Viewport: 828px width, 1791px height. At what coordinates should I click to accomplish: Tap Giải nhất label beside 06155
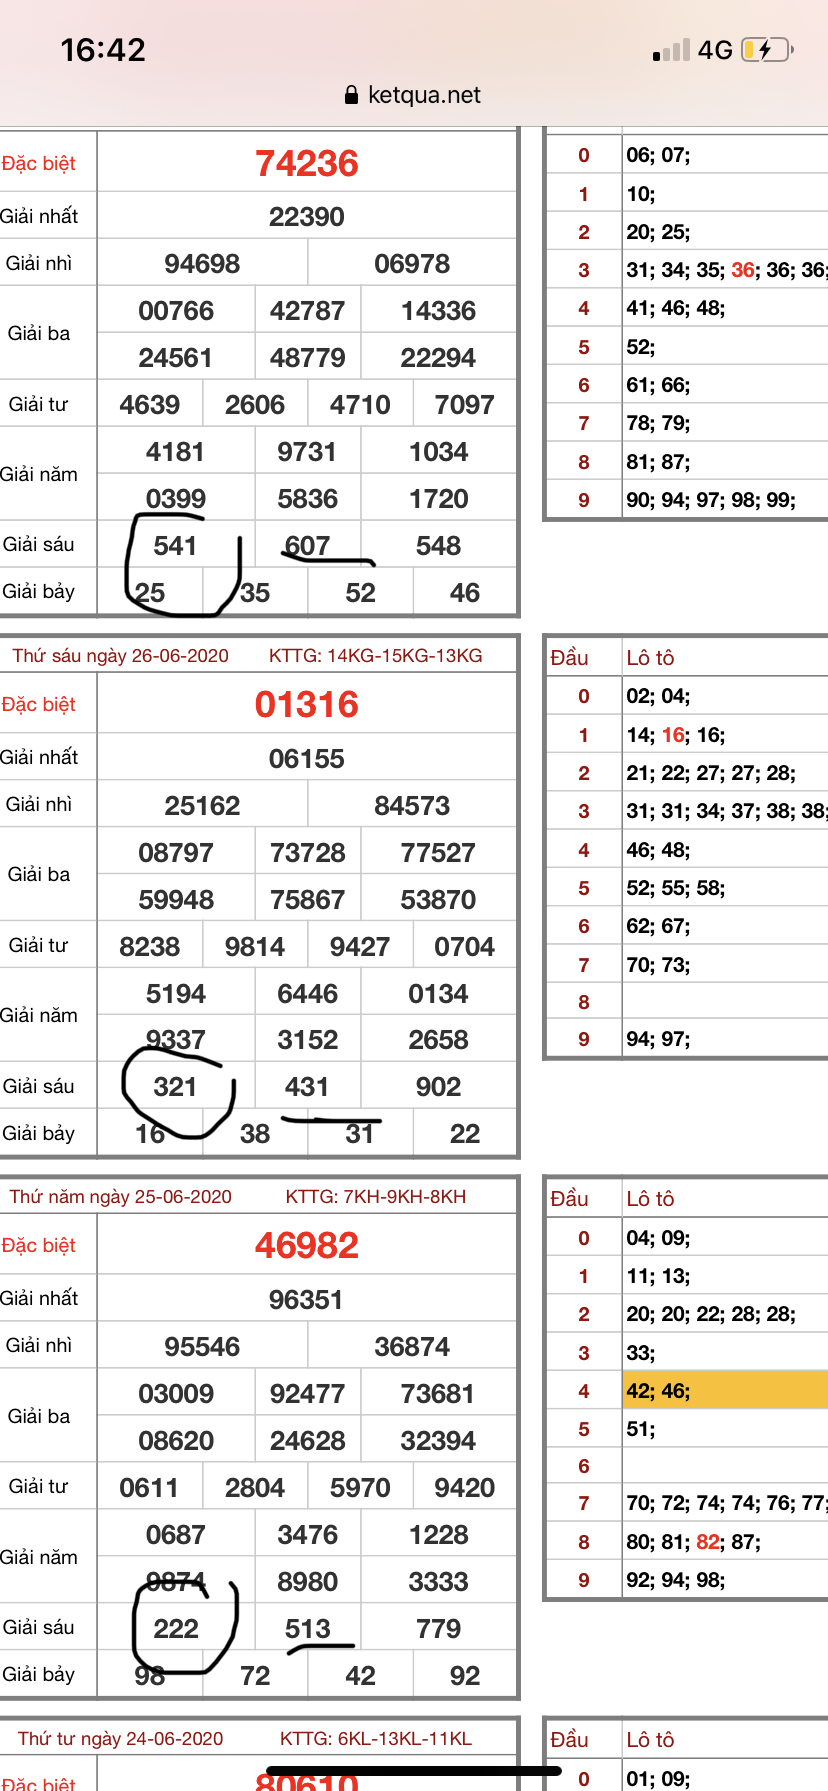pyautogui.click(x=39, y=758)
